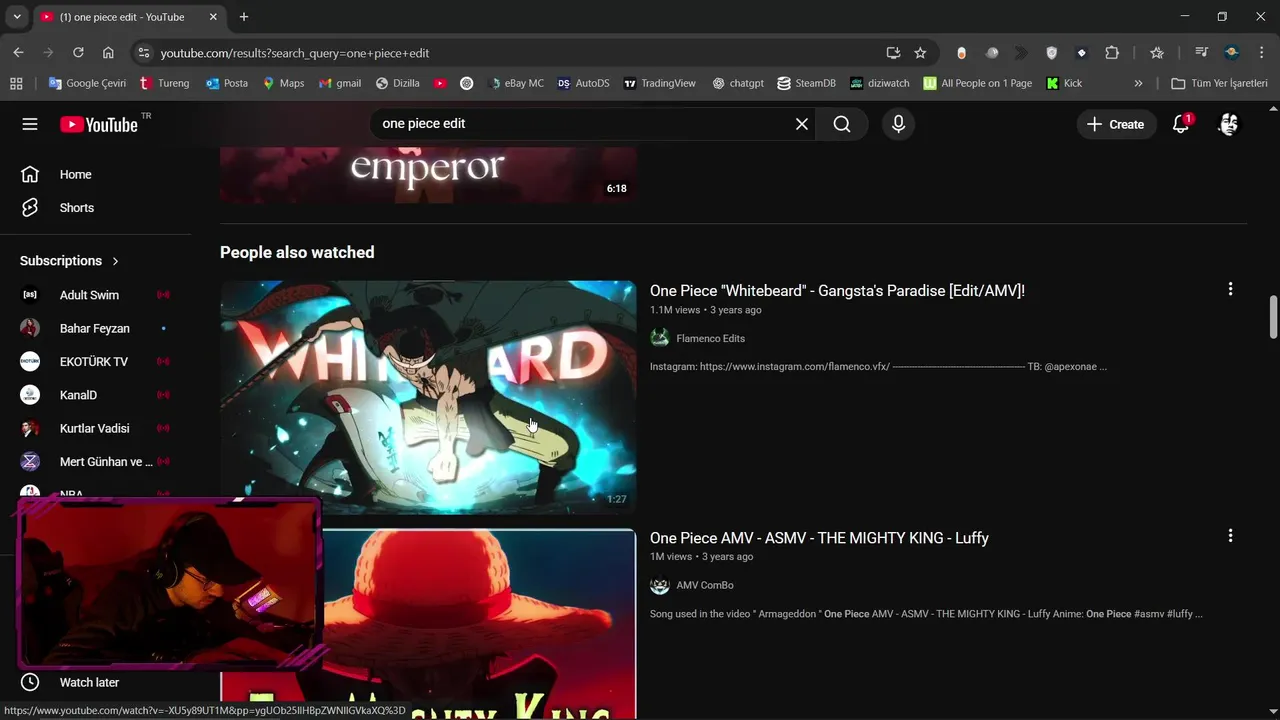Open the tab search dropdown arrow
The image size is (1280, 720).
pyautogui.click(x=17, y=17)
